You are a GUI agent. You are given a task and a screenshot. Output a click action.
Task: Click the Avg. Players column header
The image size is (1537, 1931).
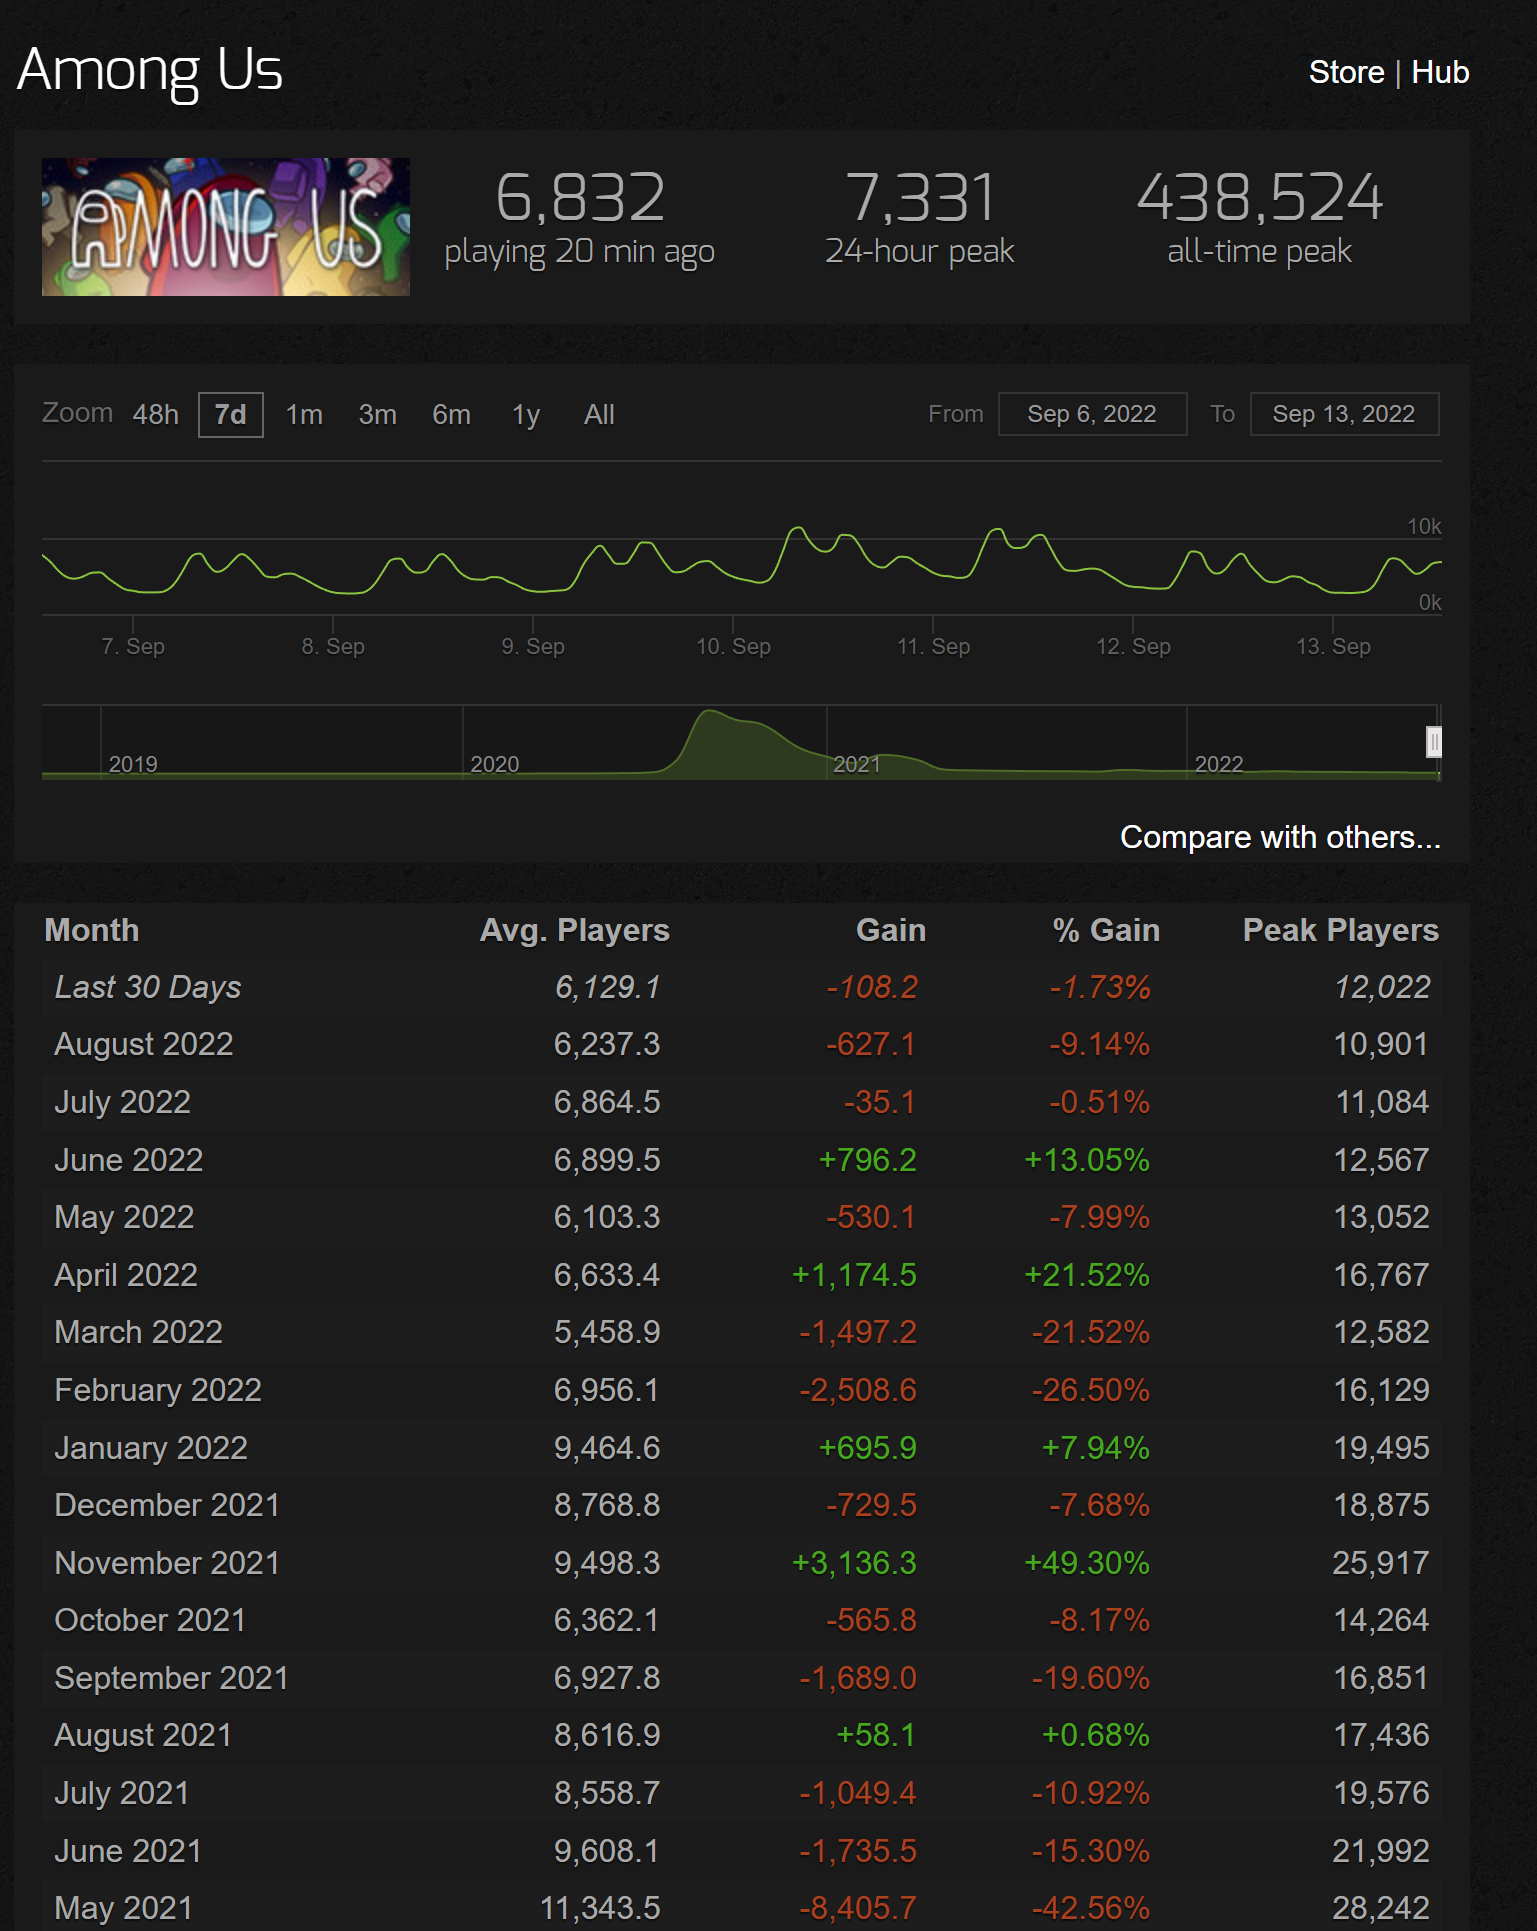(575, 930)
